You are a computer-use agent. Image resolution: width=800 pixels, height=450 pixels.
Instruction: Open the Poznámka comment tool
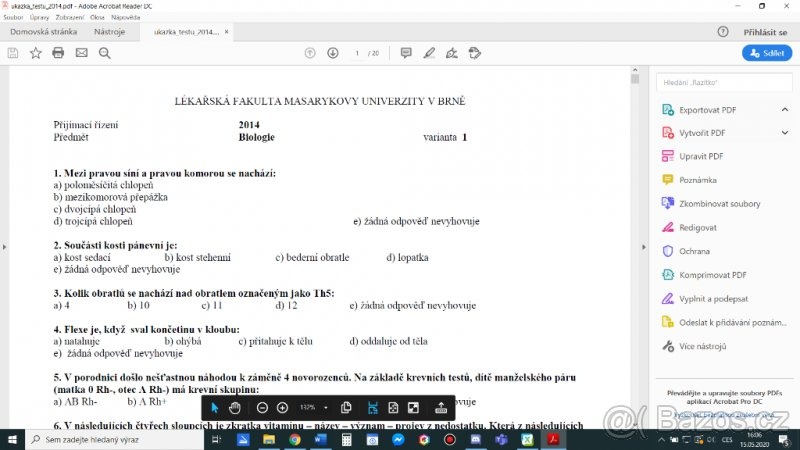(697, 180)
